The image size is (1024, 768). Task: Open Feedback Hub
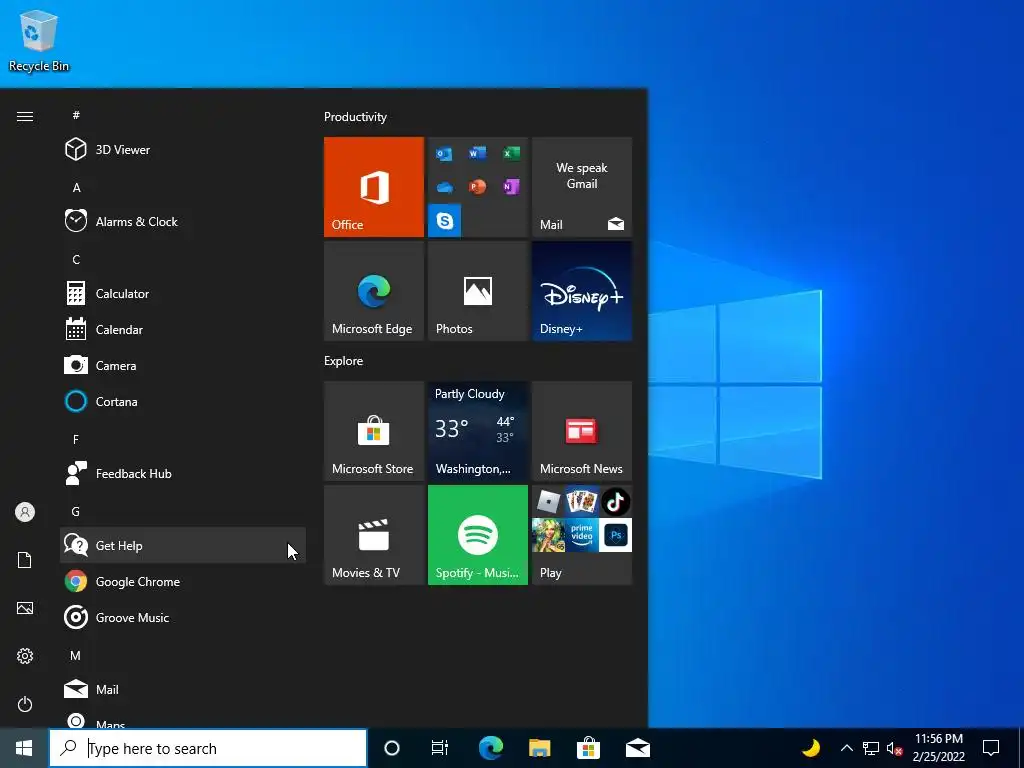(x=183, y=473)
